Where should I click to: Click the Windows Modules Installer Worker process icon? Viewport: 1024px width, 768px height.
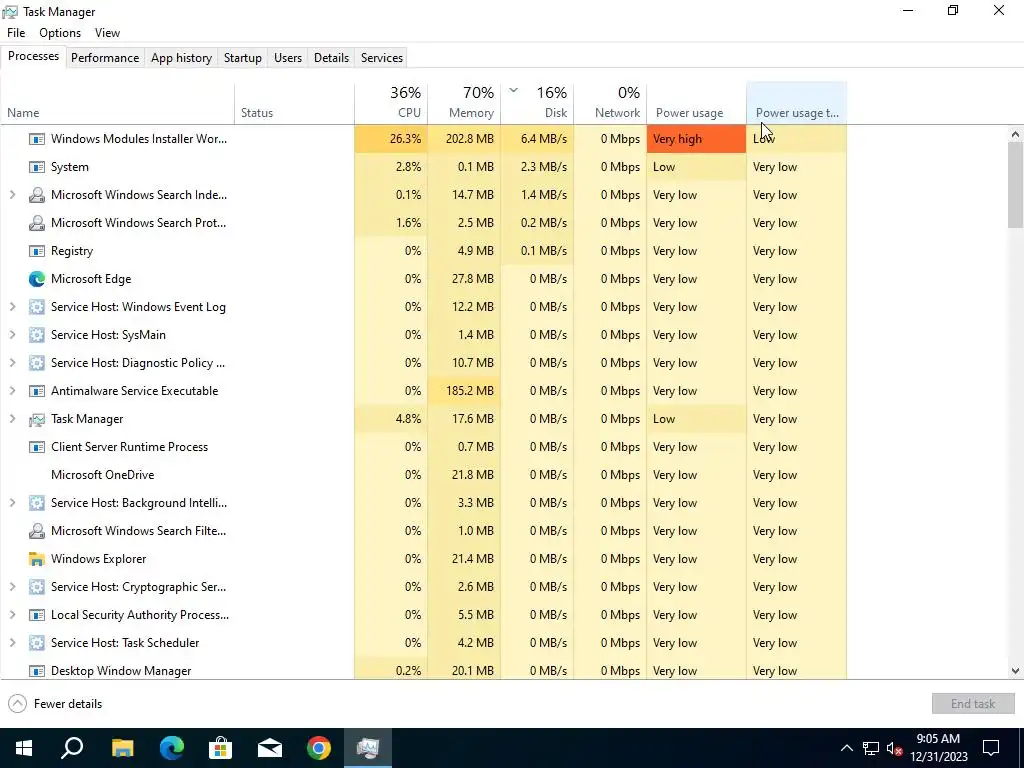point(37,139)
